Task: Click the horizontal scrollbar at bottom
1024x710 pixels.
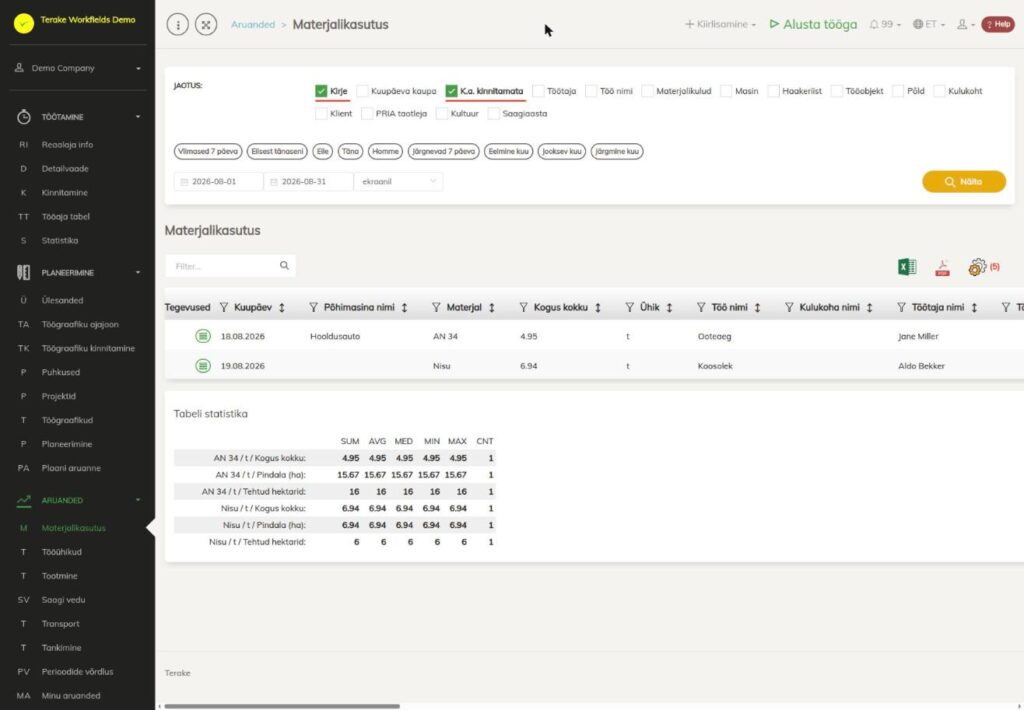Action: click(281, 706)
